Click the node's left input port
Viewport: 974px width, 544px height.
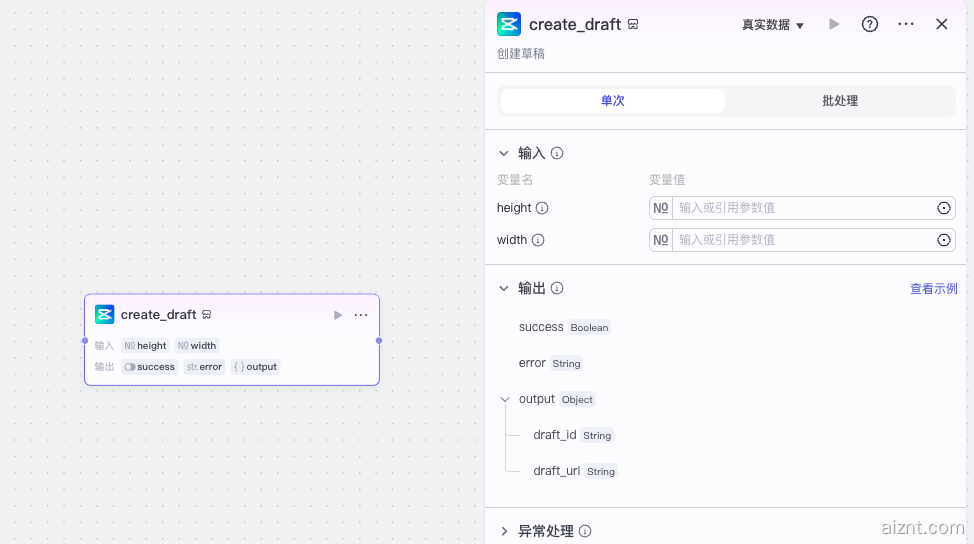[x=85, y=340]
